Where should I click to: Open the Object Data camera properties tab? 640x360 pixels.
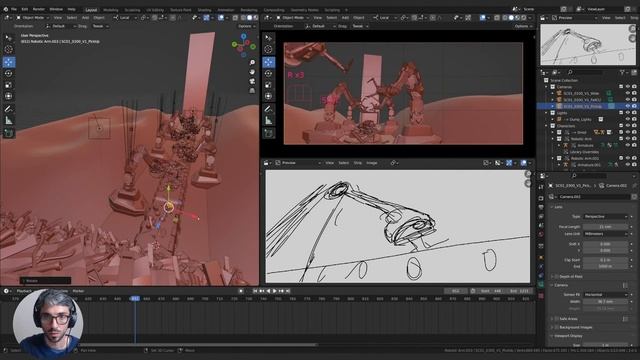pos(541,285)
